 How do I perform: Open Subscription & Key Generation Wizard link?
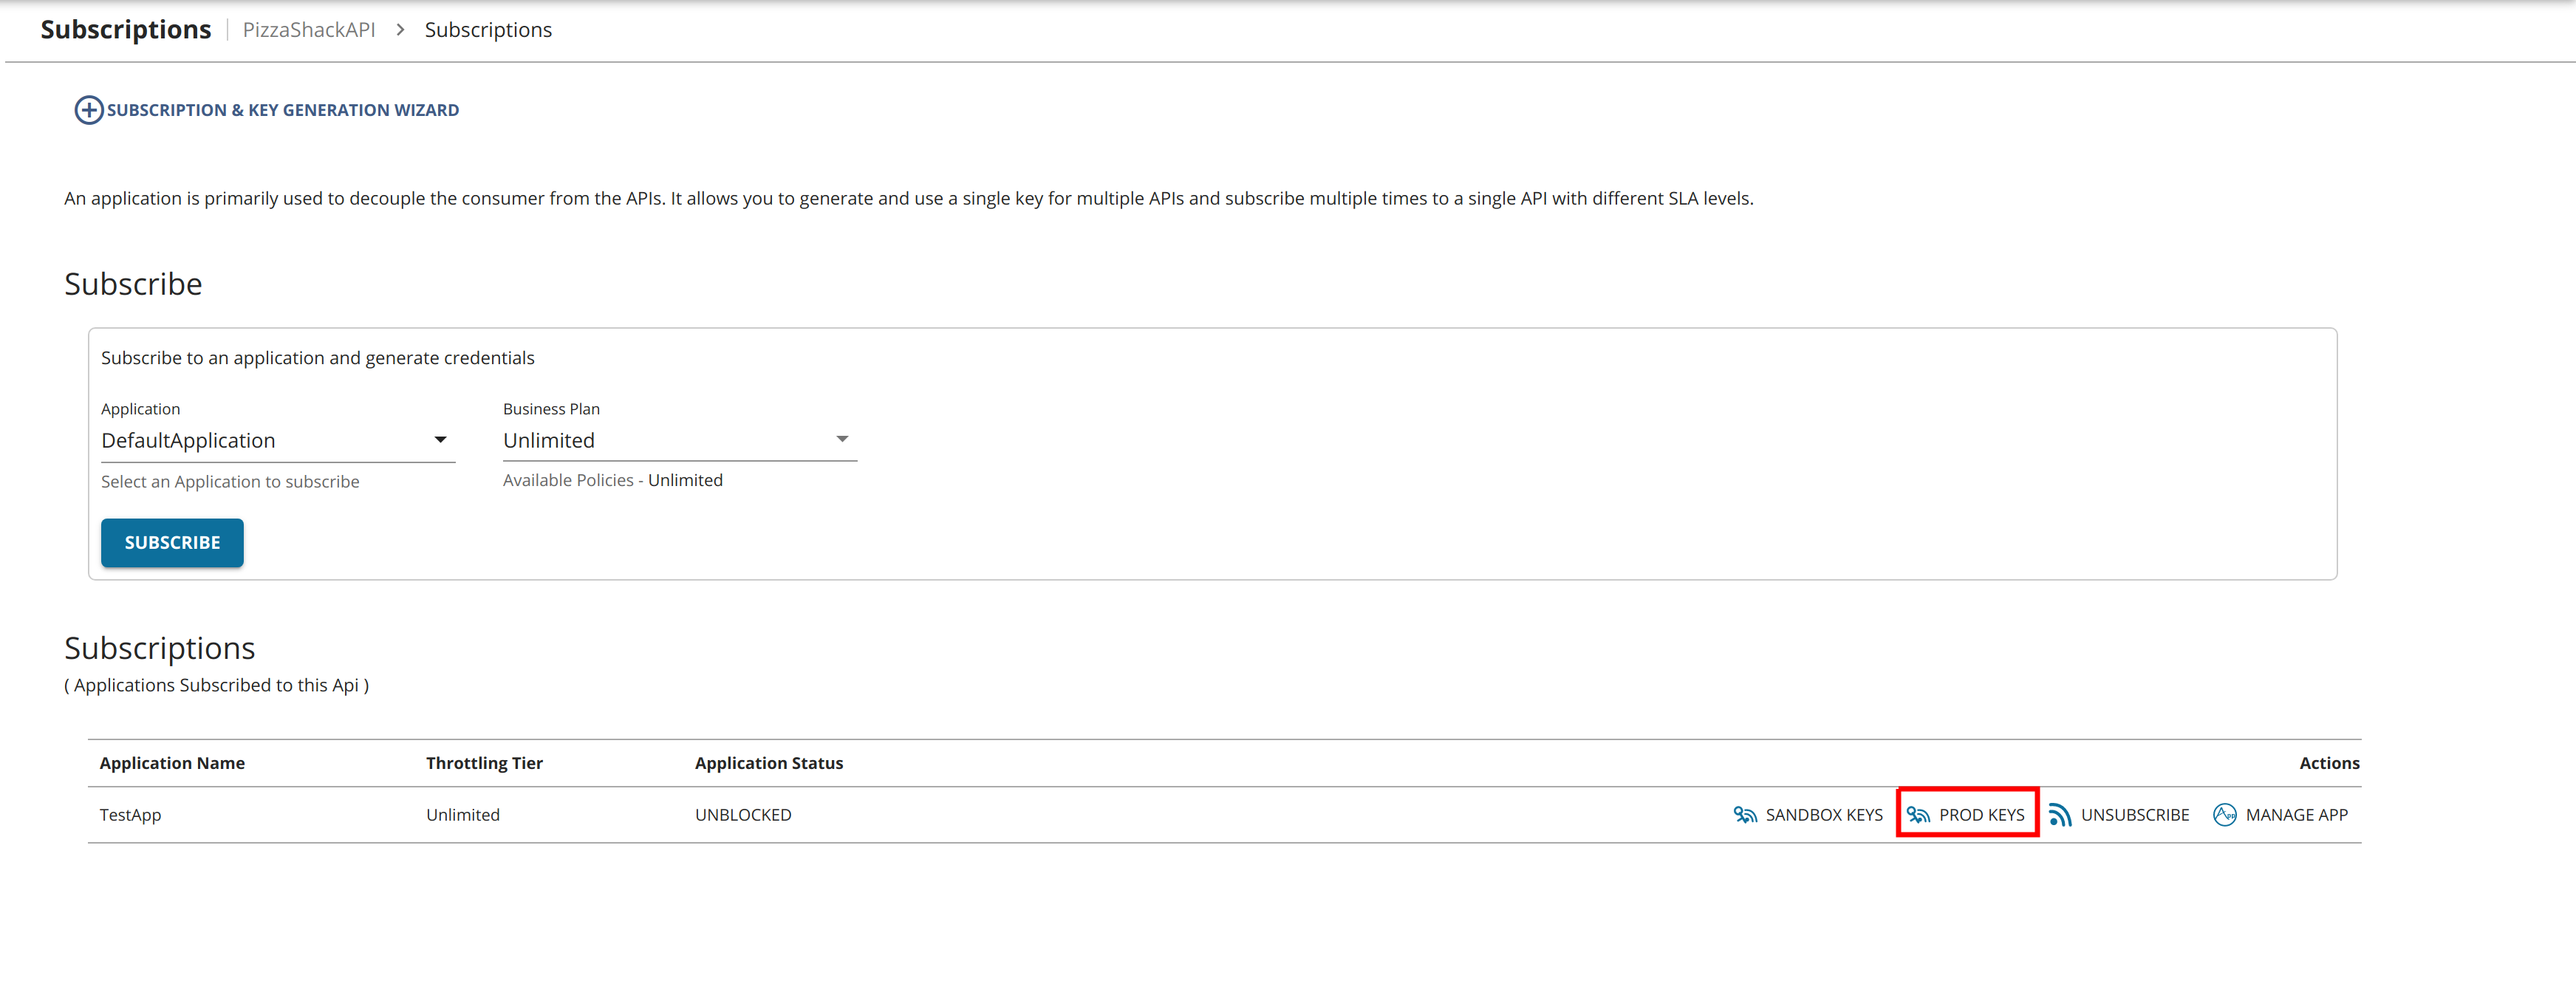283,110
